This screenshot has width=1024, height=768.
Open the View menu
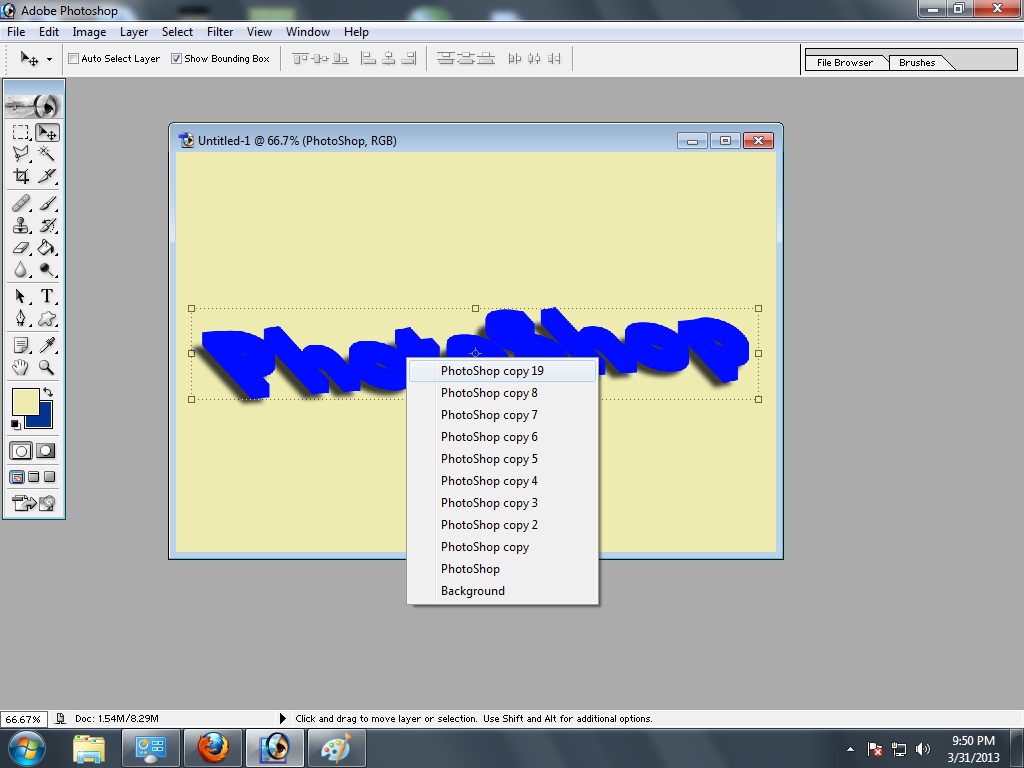[x=259, y=32]
